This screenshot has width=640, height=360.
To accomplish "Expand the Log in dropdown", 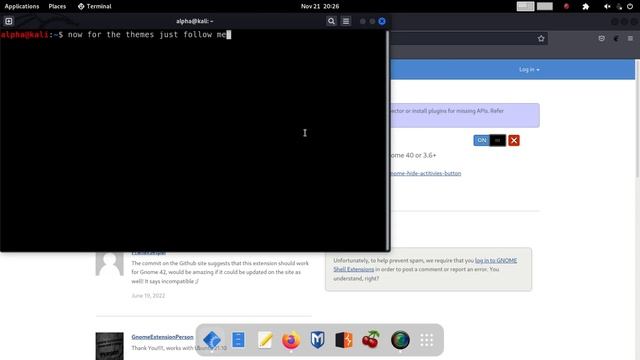I will [529, 69].
